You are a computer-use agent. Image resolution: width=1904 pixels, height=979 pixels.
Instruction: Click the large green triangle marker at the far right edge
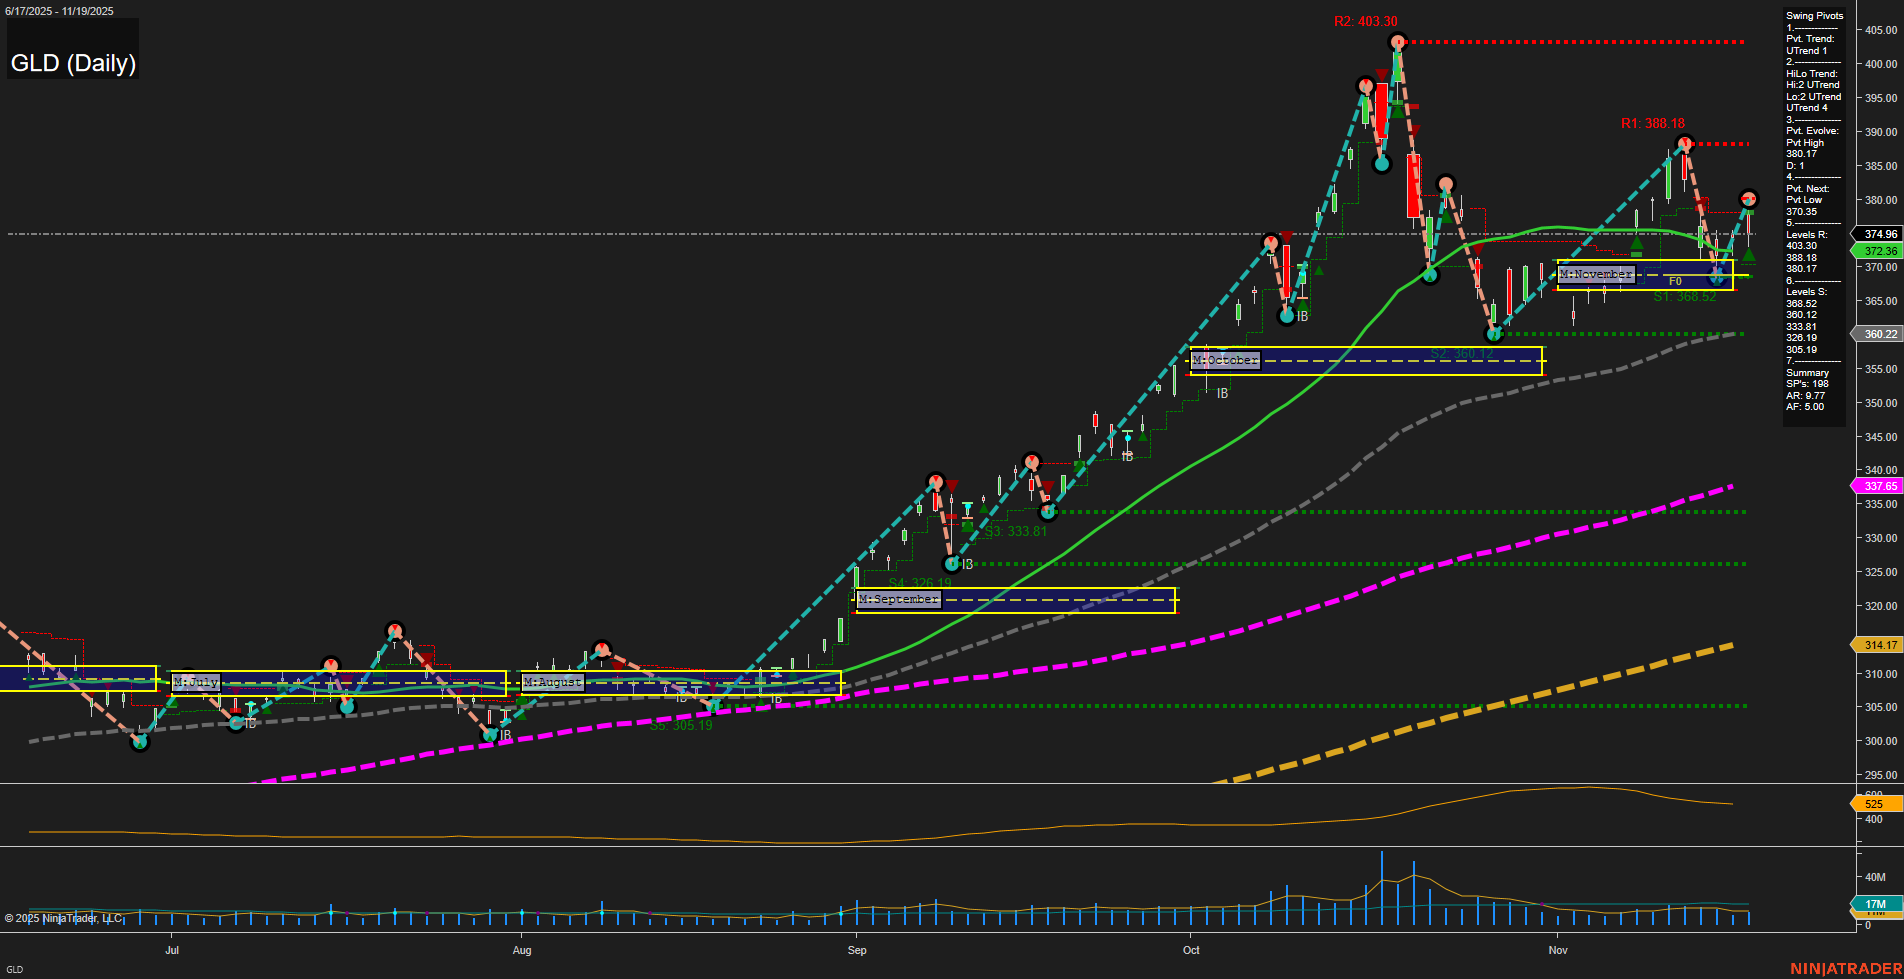click(1749, 255)
